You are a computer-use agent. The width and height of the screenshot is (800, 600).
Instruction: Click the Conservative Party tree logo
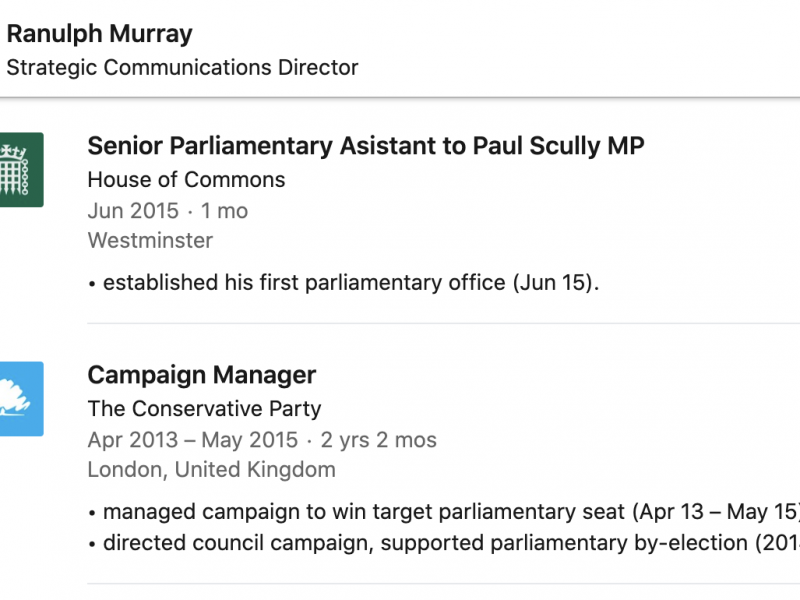[21, 398]
